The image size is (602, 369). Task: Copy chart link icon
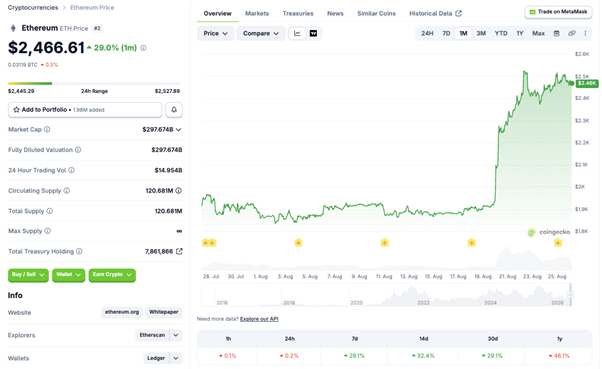[572, 33]
